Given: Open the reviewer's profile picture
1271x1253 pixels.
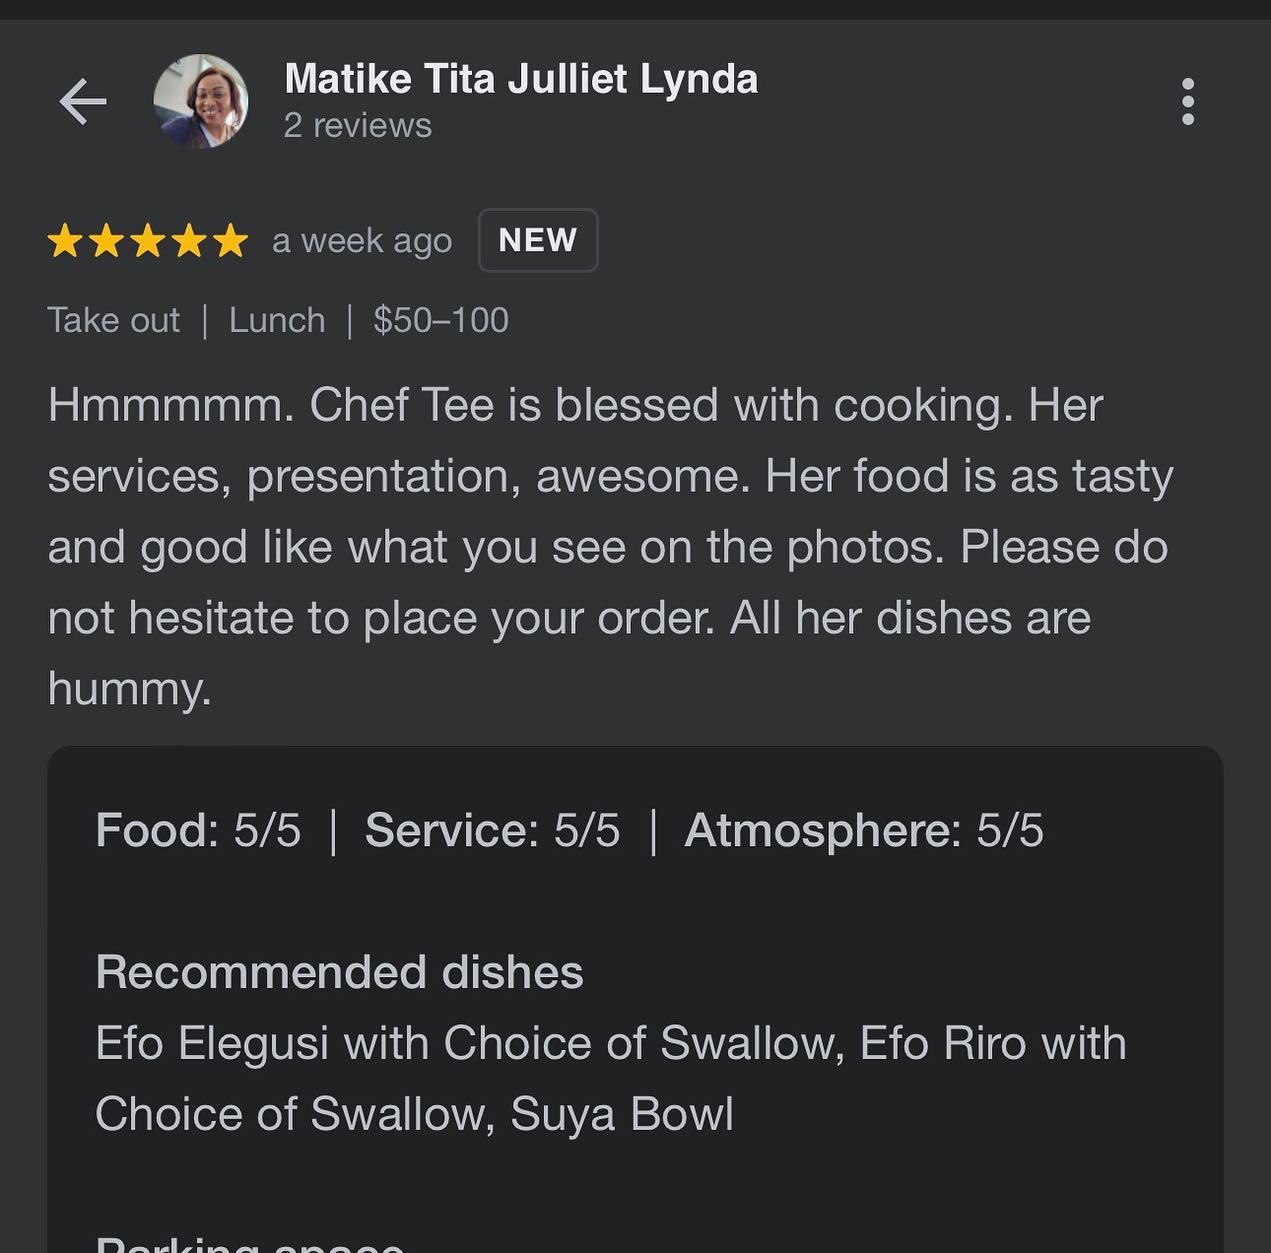Looking at the screenshot, I should (x=201, y=101).
